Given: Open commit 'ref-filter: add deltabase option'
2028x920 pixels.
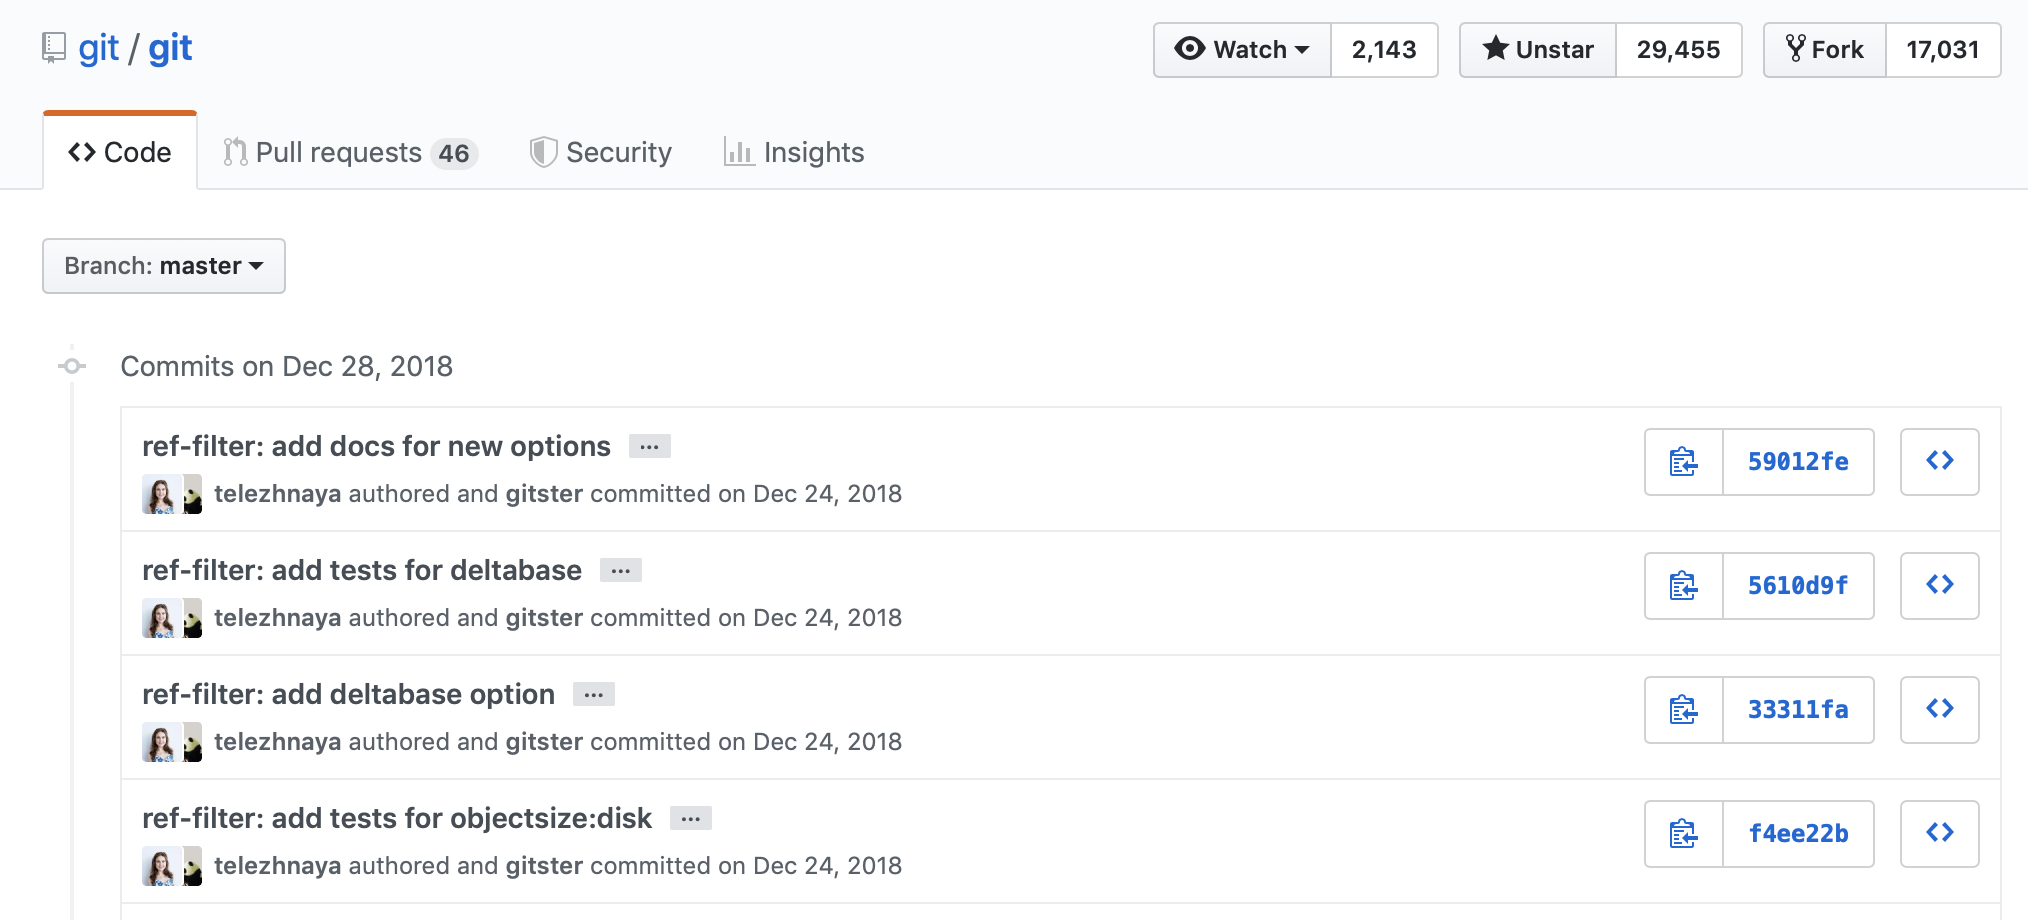Looking at the screenshot, I should [x=348, y=694].
